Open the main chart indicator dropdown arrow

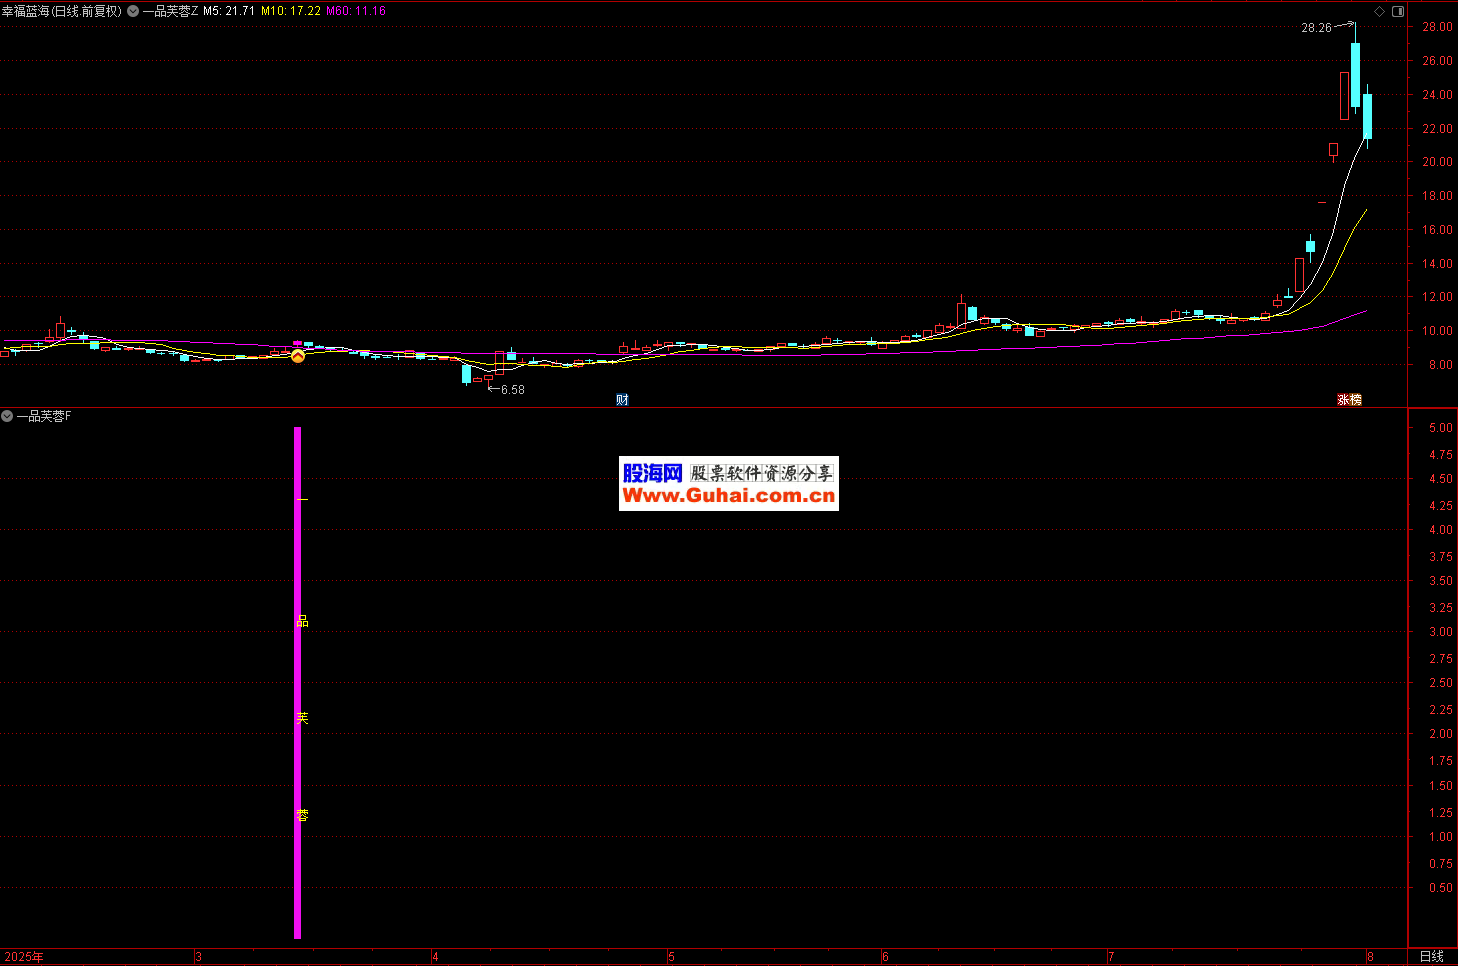133,11
